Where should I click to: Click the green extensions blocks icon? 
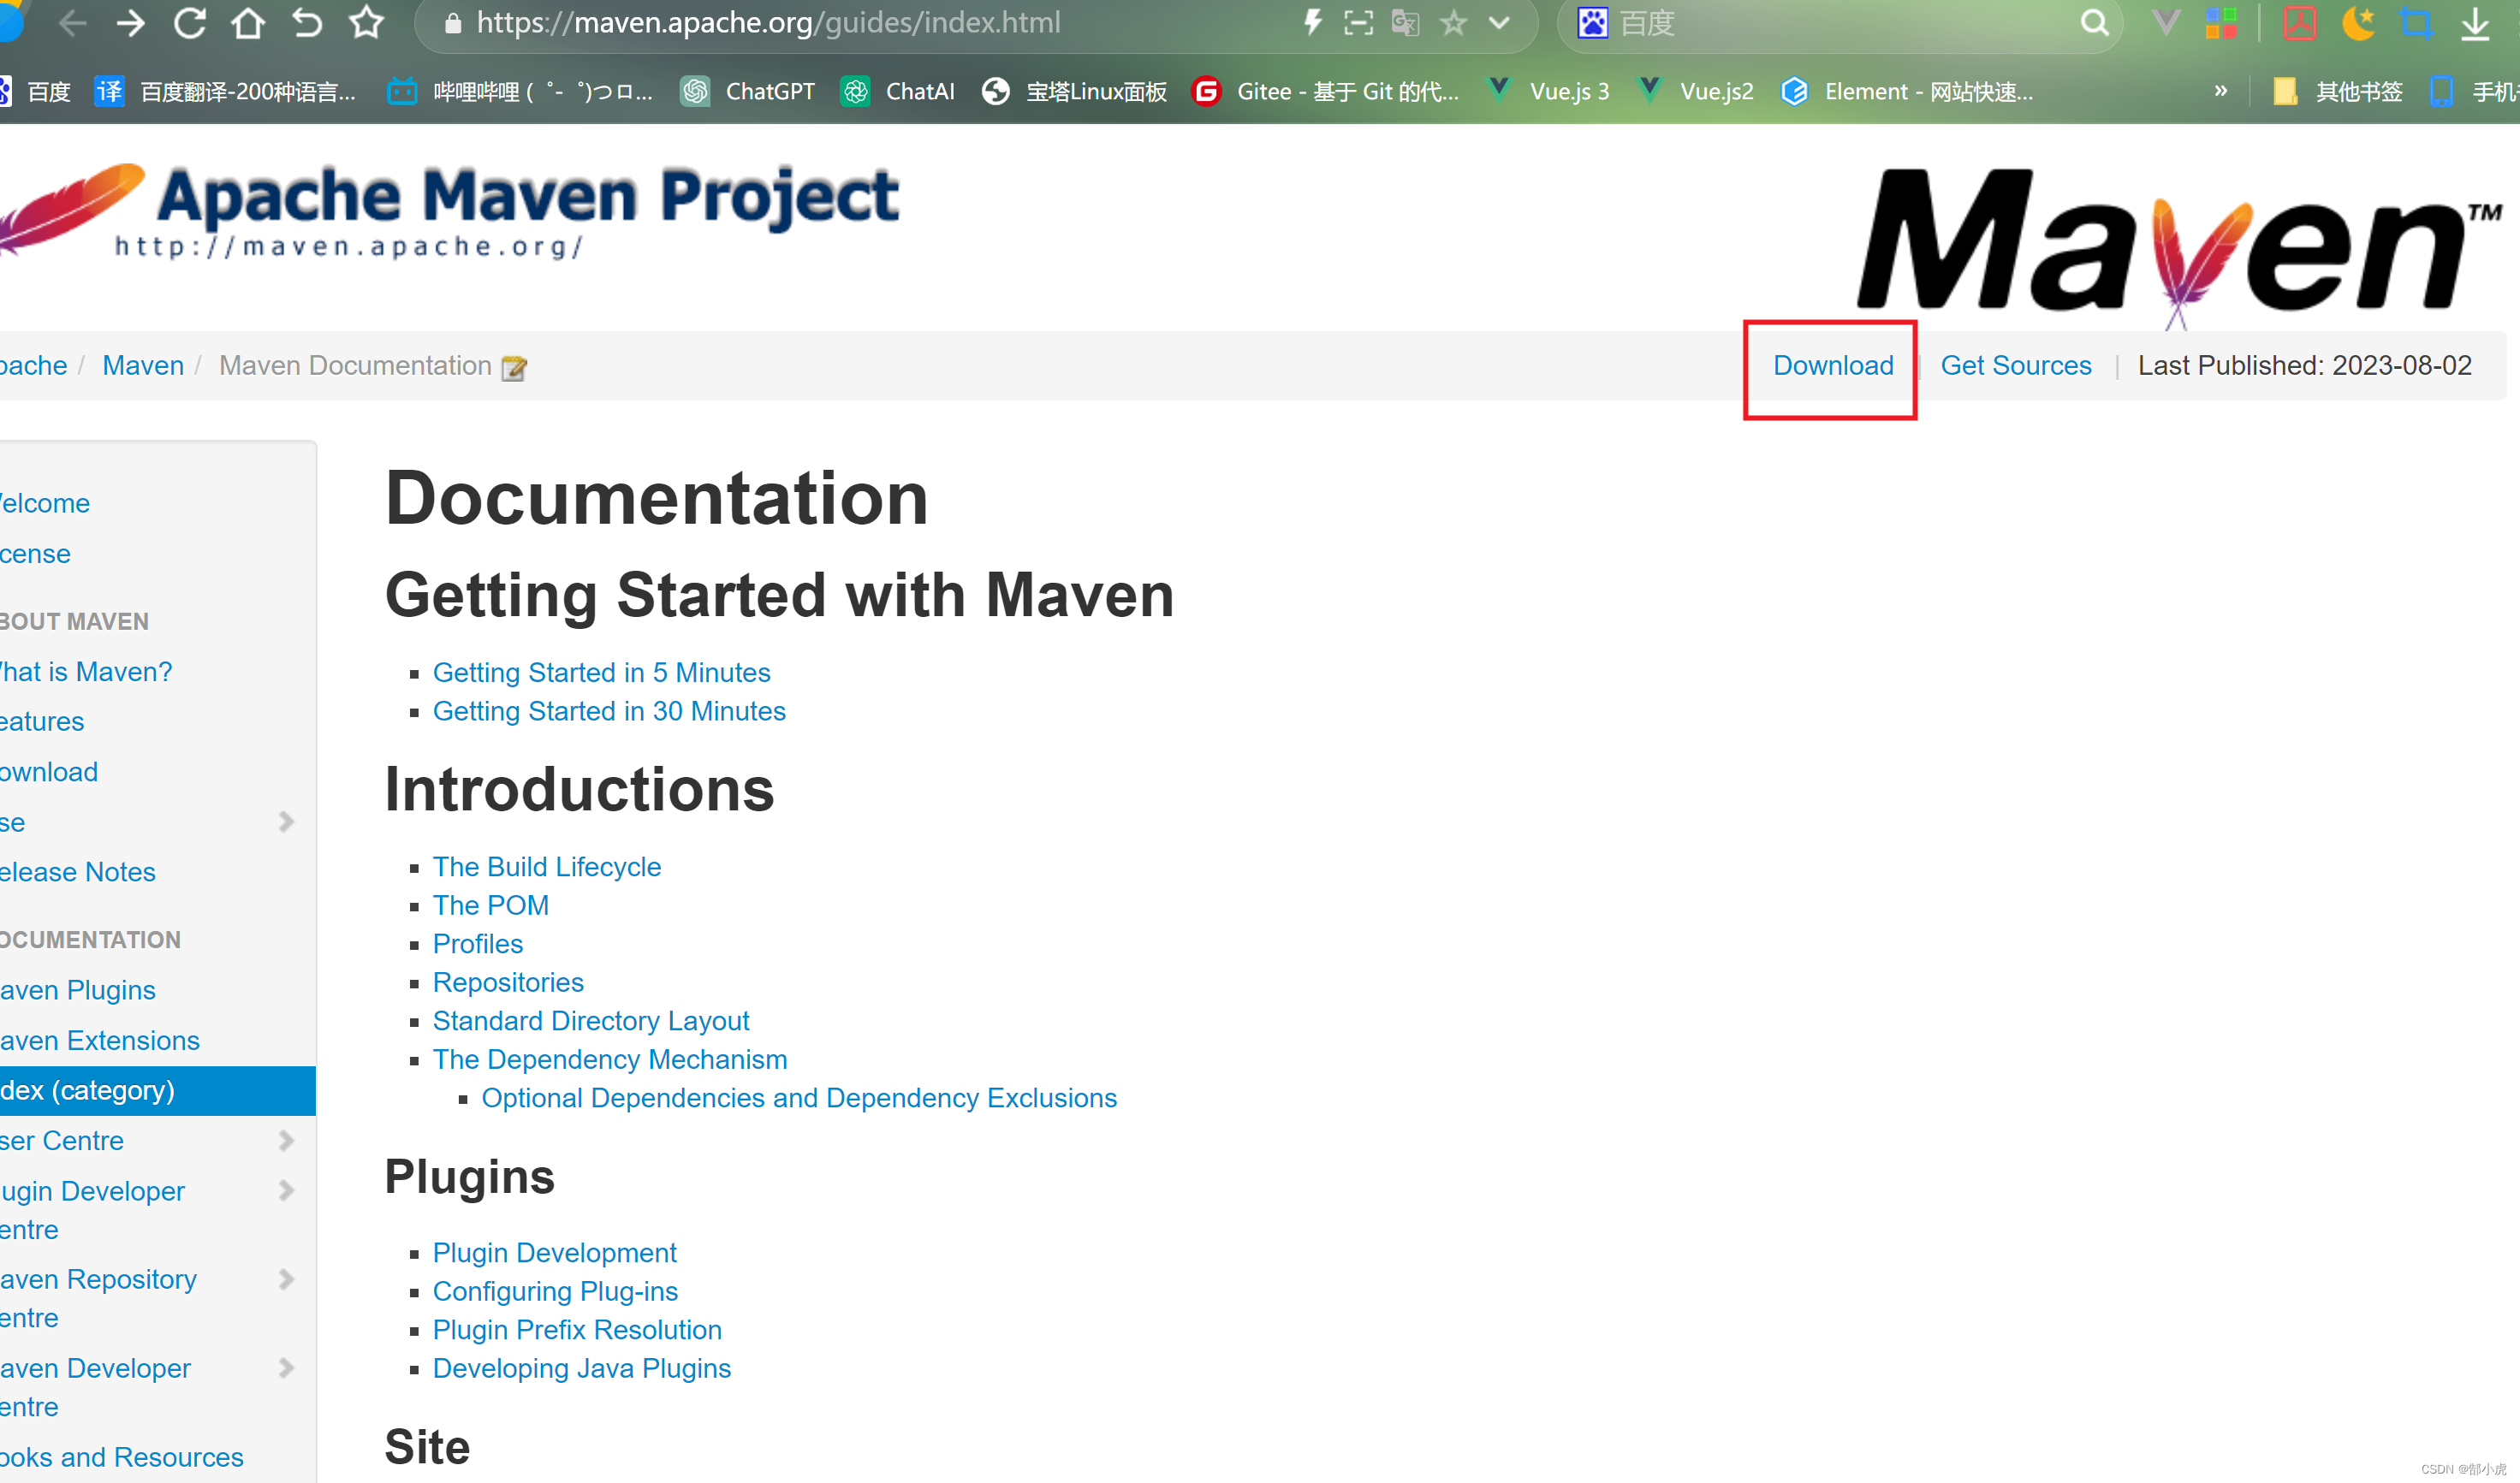2220,24
